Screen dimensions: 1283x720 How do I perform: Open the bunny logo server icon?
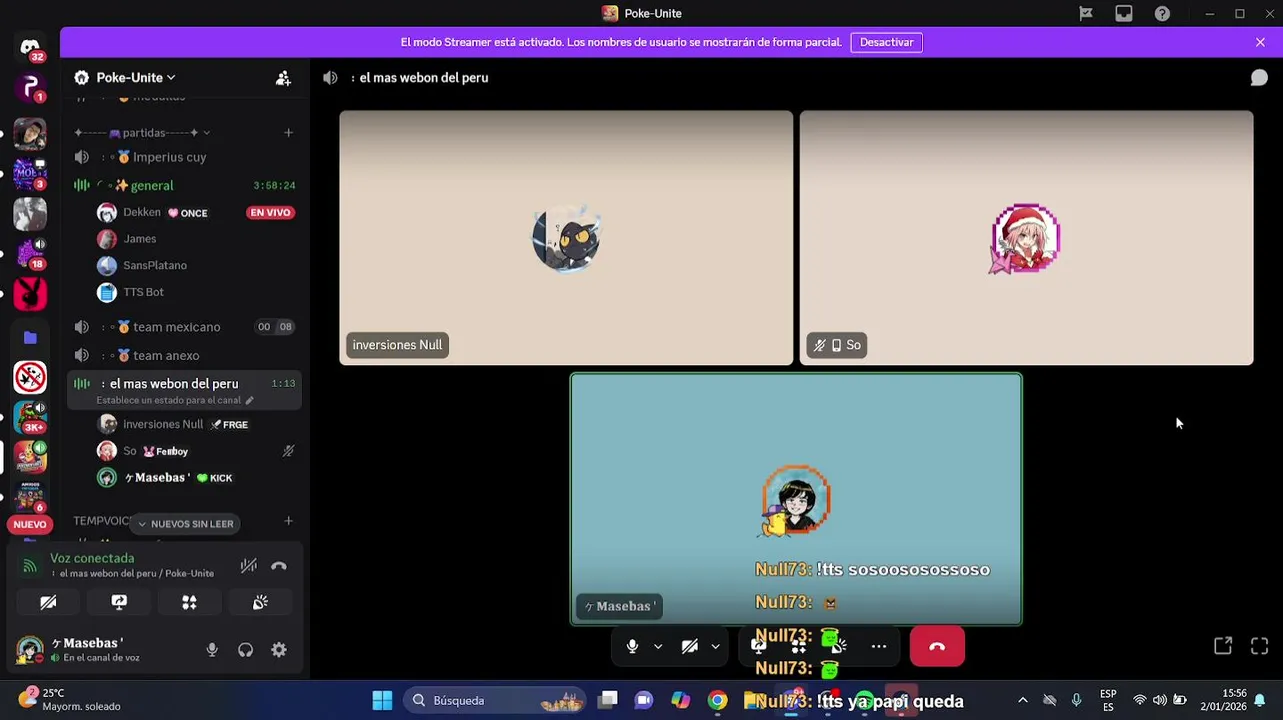tap(30, 294)
